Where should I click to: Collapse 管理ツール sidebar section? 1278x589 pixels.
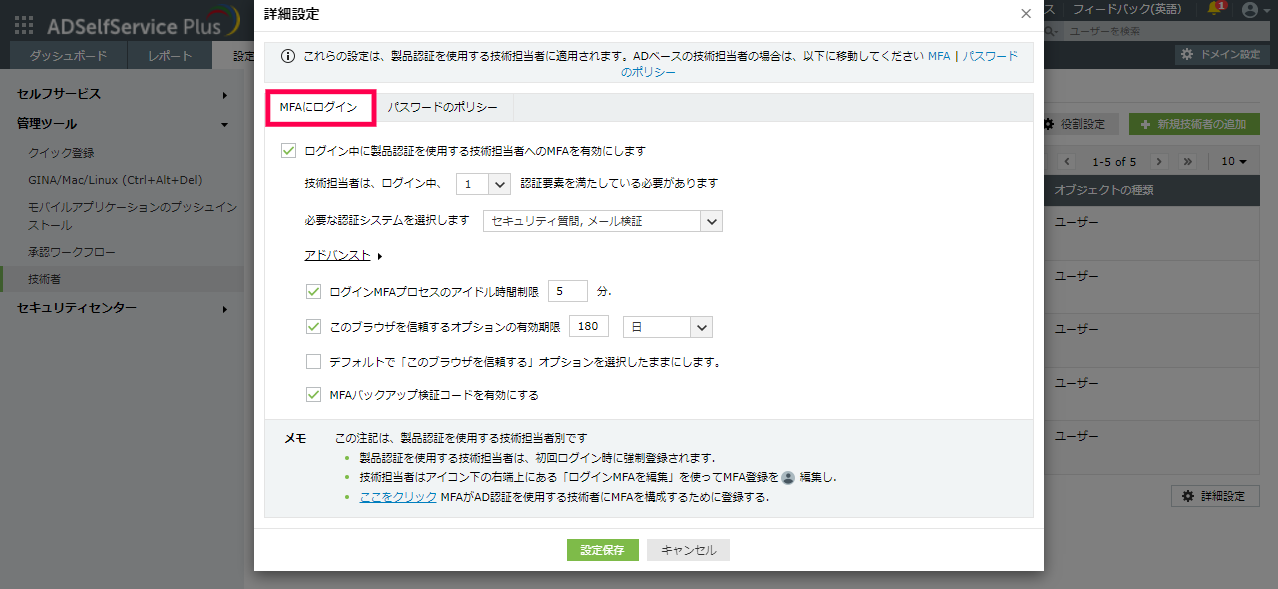point(122,124)
